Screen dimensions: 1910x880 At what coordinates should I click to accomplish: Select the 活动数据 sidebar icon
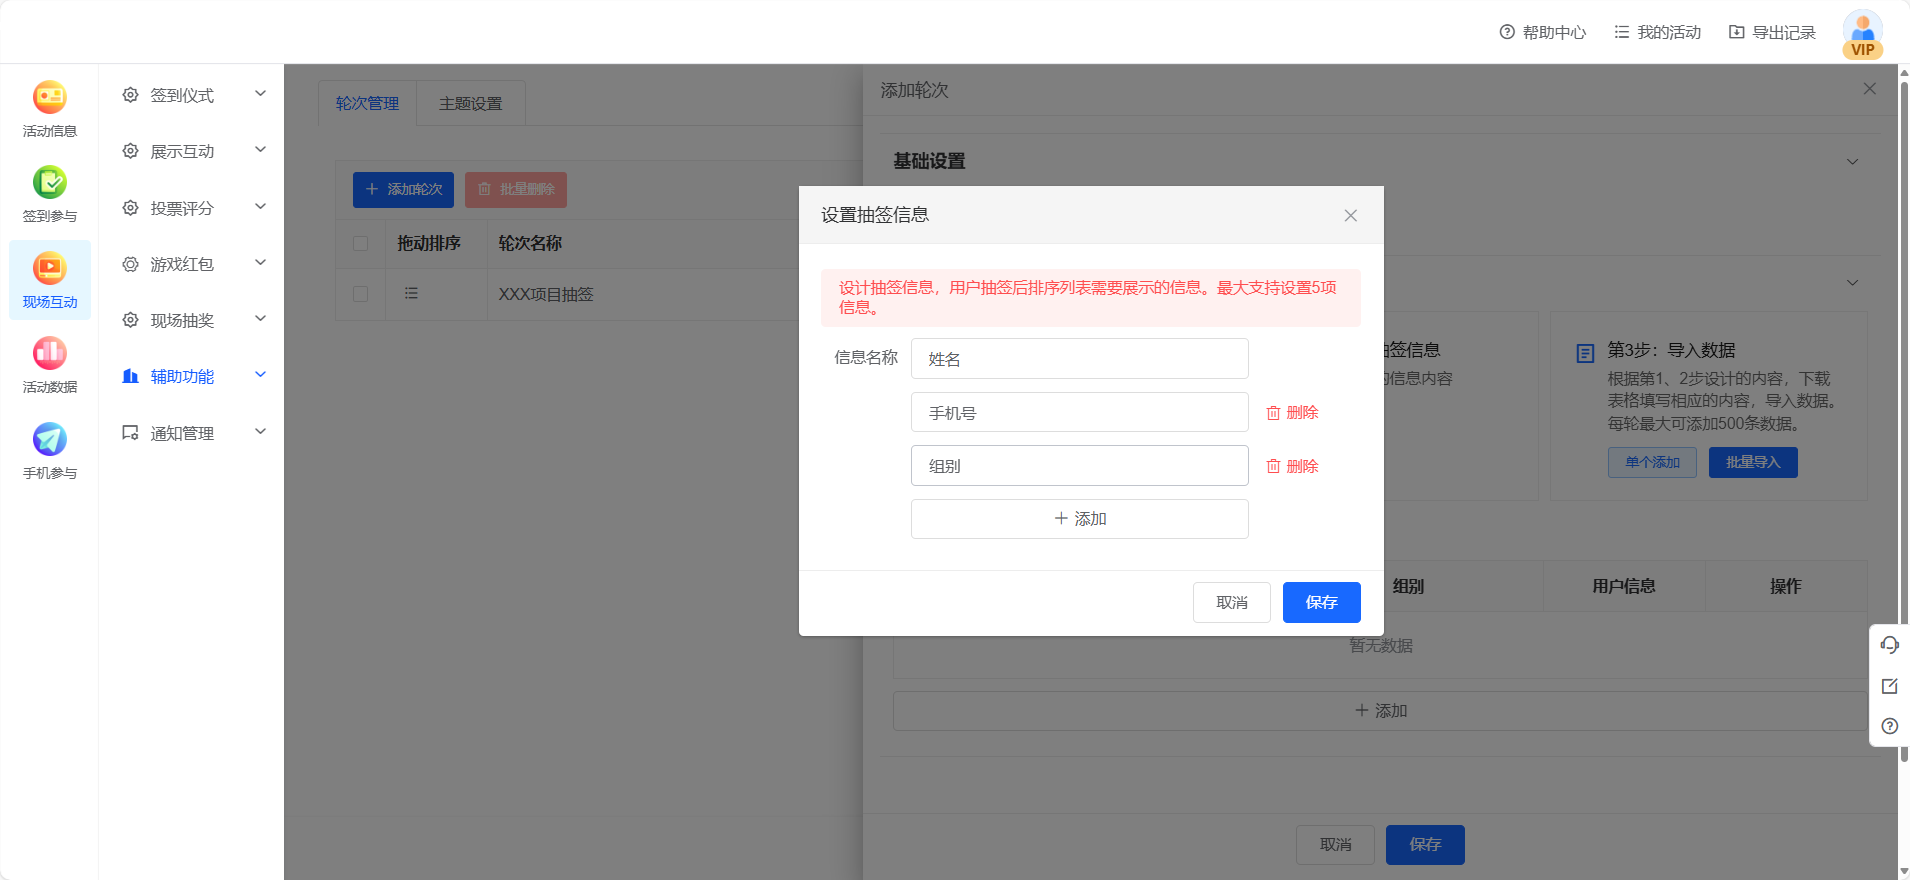[x=49, y=365]
